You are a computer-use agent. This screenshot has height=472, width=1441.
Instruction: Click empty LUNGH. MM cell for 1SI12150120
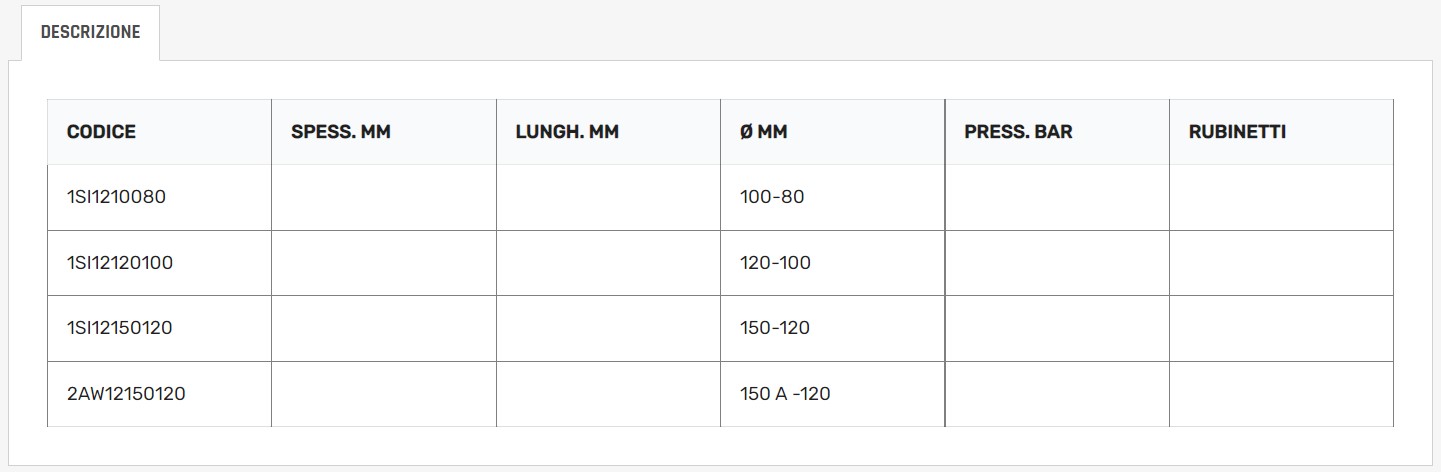[x=608, y=328]
